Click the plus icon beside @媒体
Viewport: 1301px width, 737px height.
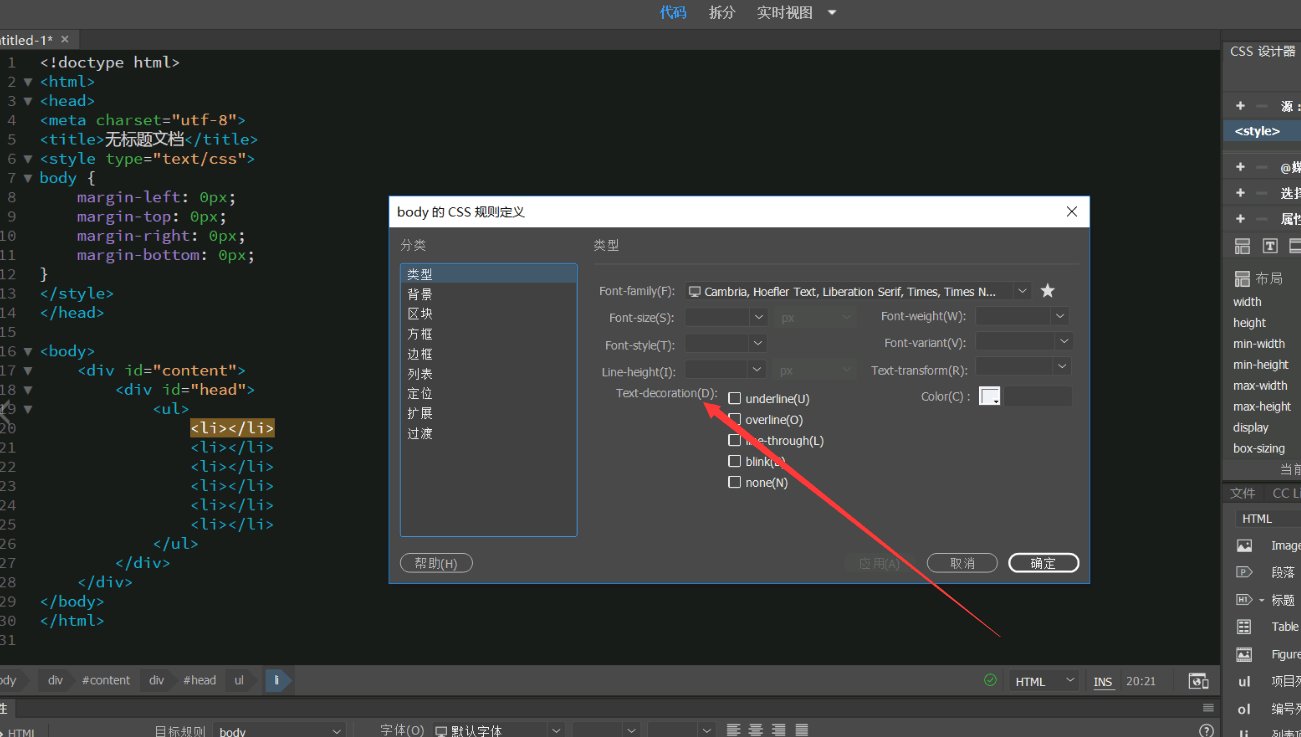tap(1240, 167)
